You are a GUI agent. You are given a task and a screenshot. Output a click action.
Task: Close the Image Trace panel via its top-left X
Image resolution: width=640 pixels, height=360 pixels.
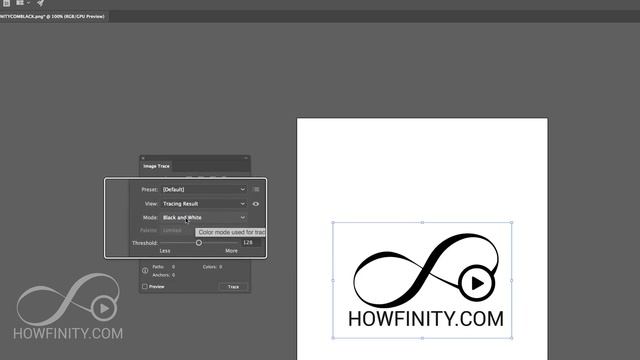(143, 158)
